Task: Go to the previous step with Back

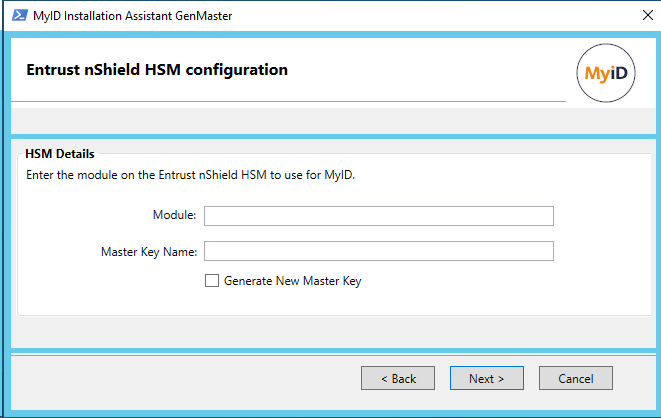Action: click(398, 378)
